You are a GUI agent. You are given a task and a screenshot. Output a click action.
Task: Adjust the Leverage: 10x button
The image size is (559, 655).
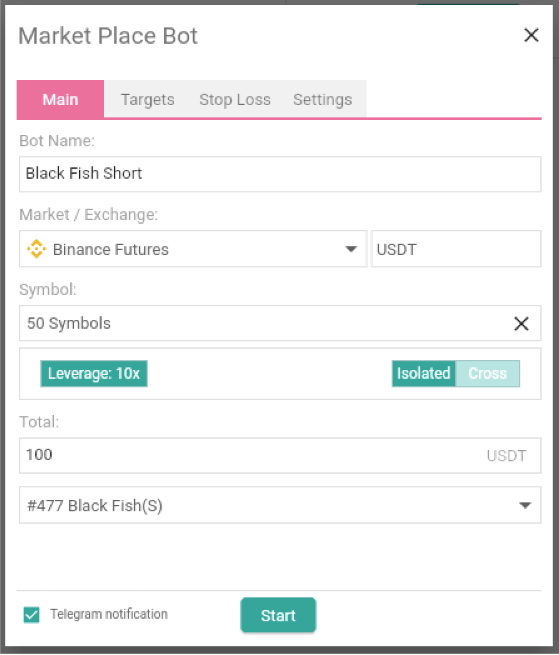coord(94,373)
